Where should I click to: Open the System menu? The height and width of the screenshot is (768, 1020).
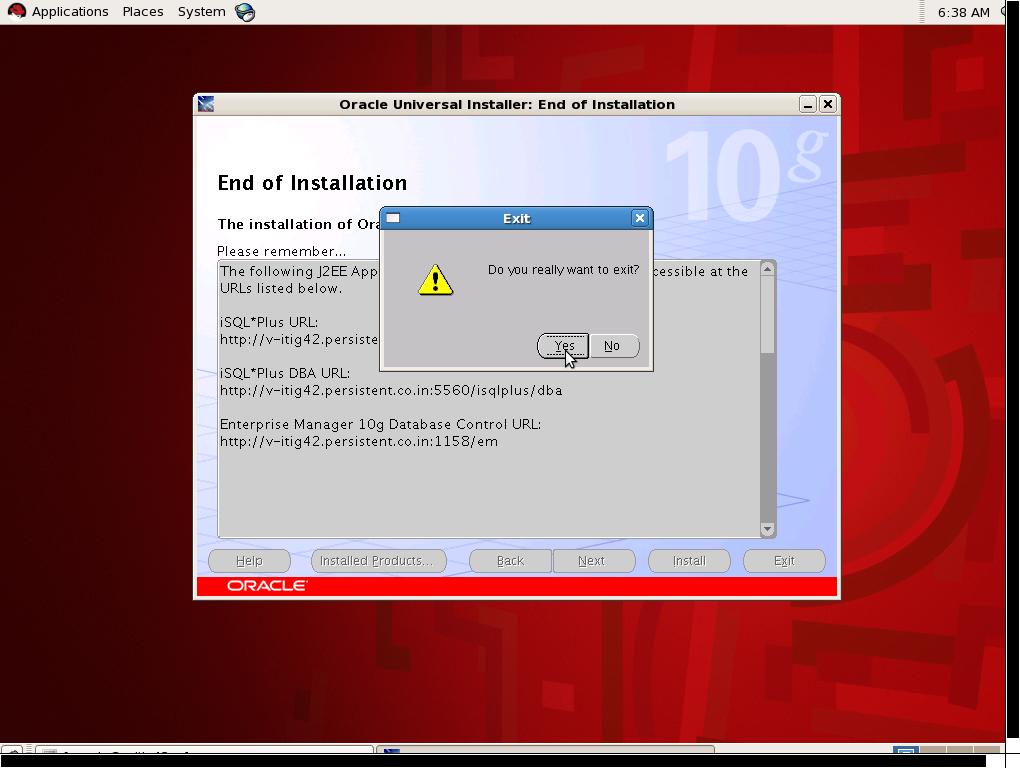(201, 12)
